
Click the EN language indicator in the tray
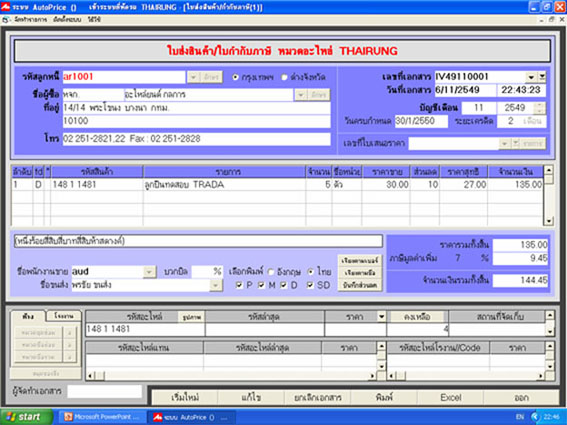coord(520,417)
